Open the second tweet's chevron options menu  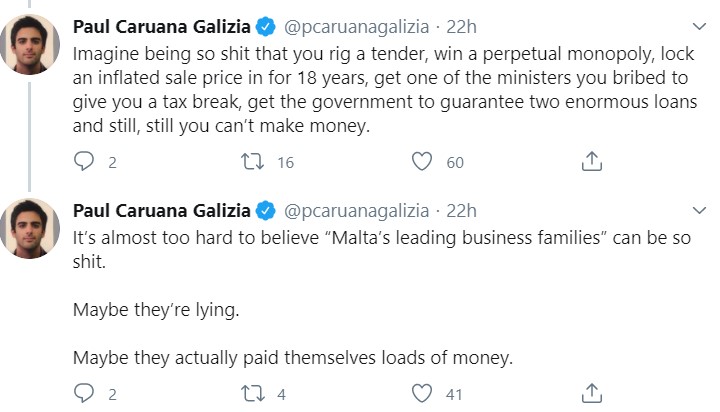point(699,211)
